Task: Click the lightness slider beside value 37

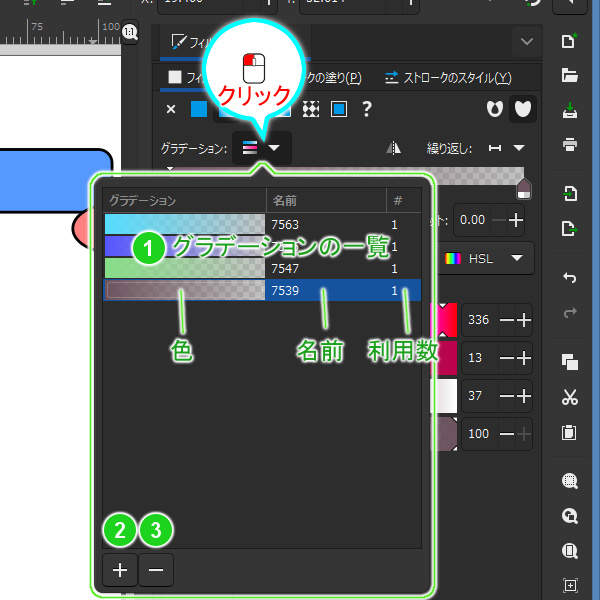Action: point(445,396)
